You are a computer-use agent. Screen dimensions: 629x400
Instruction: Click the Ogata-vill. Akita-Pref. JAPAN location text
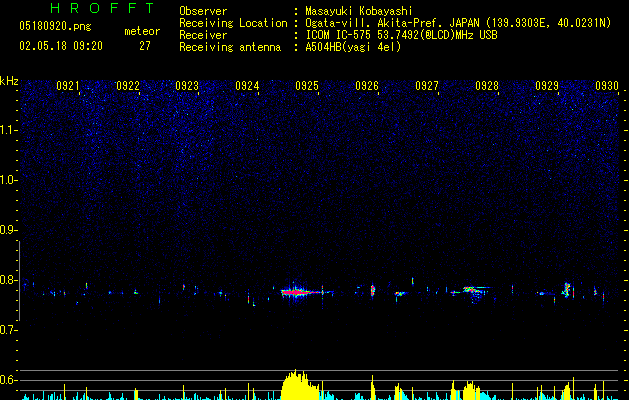click(x=458, y=23)
